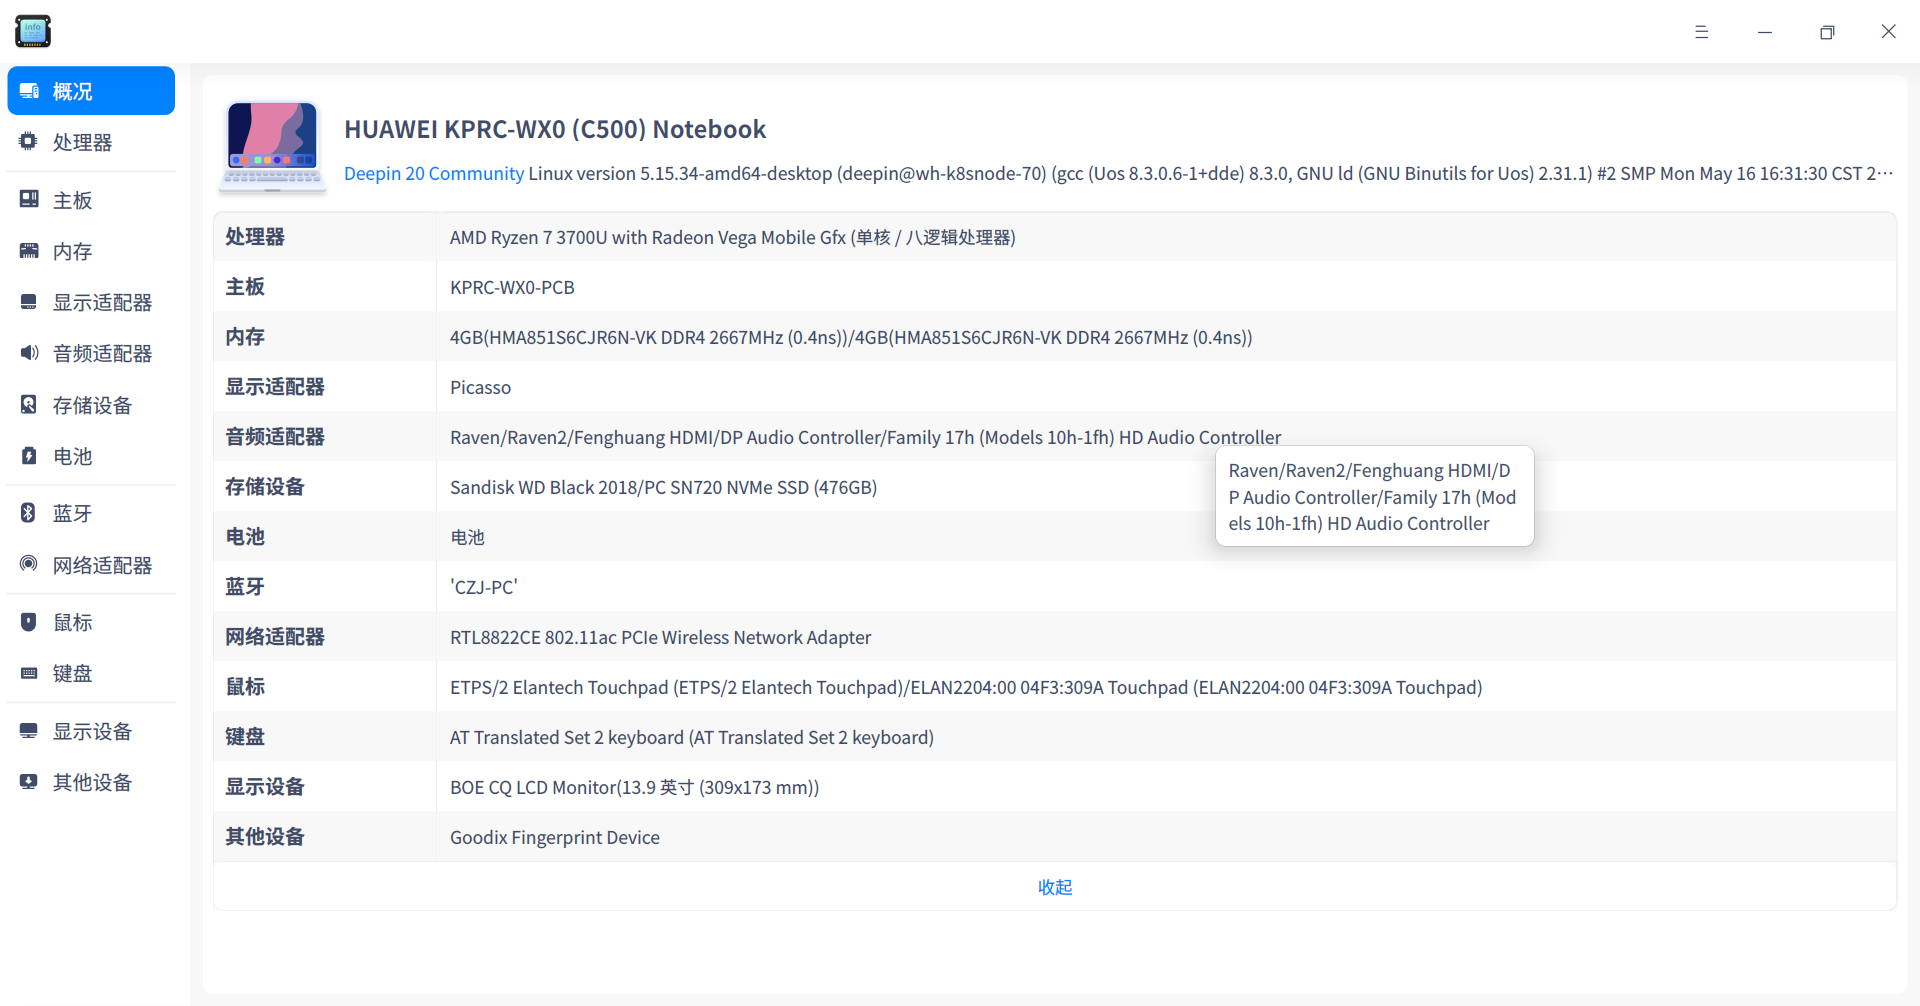Show 存储设备 from the sidebar

(x=91, y=405)
